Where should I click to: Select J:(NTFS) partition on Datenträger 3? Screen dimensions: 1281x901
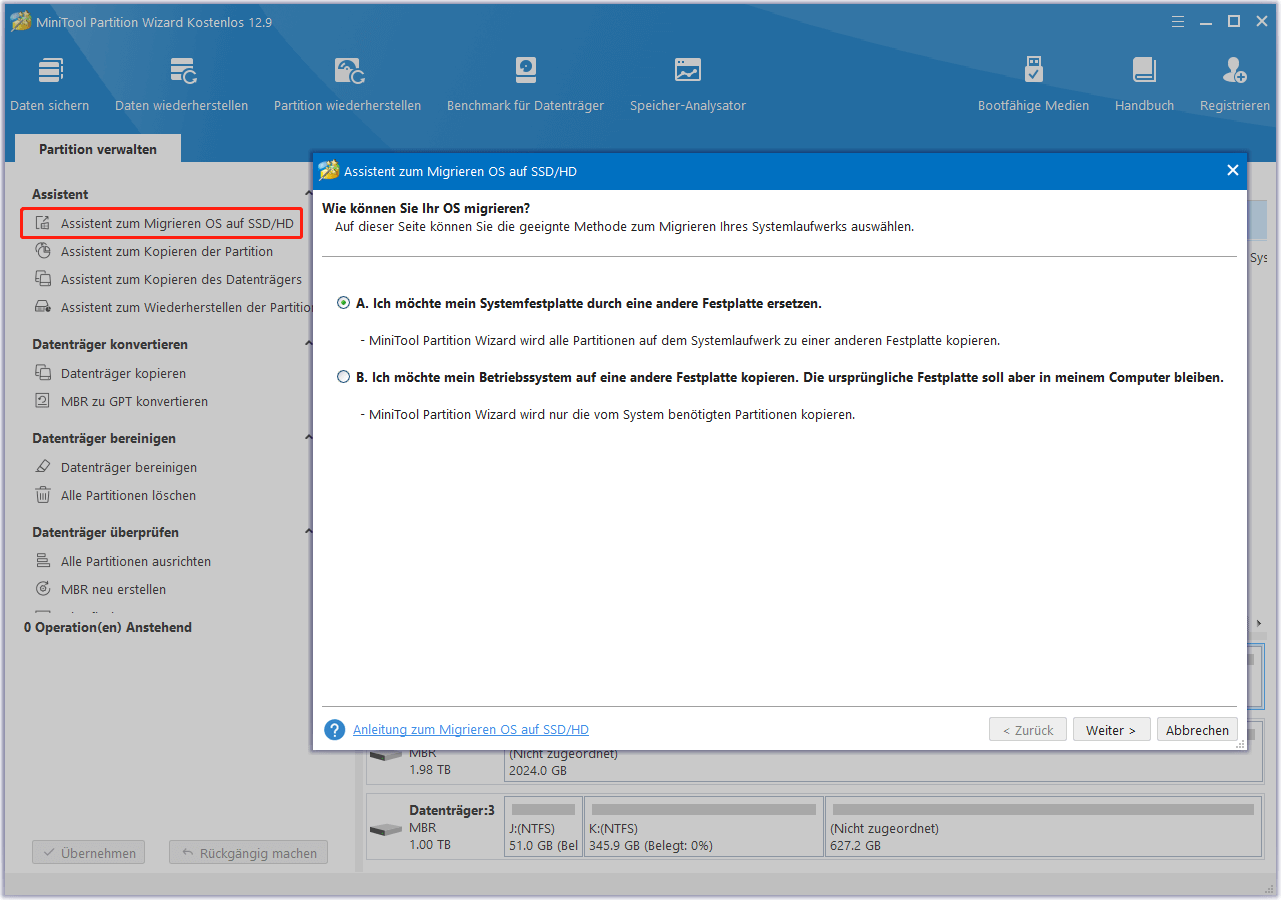tap(544, 827)
